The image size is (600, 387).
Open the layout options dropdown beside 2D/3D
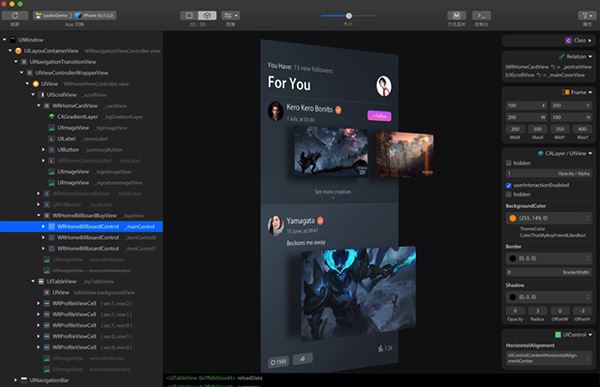point(230,15)
